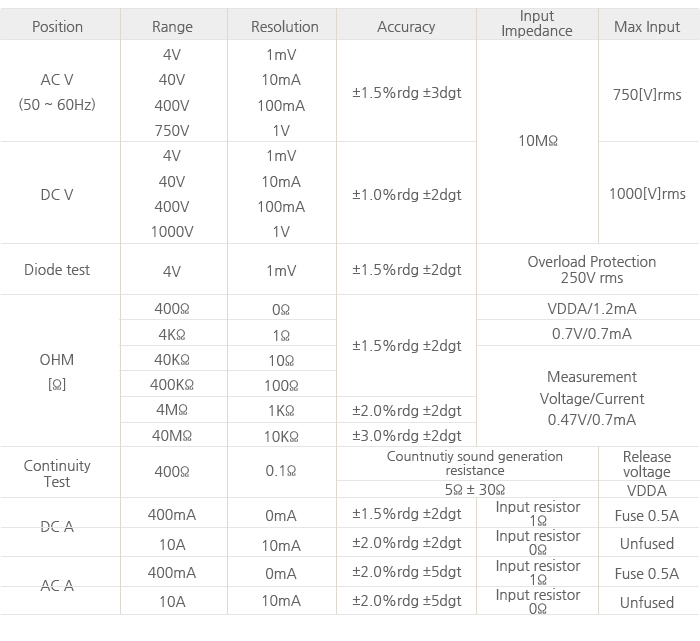Select the Max Input column header
Screen dimensions: 700x641
click(x=646, y=26)
